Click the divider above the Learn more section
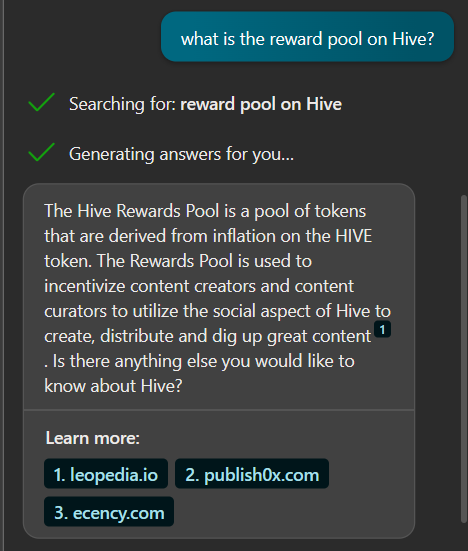This screenshot has height=551, width=468. pos(219,410)
